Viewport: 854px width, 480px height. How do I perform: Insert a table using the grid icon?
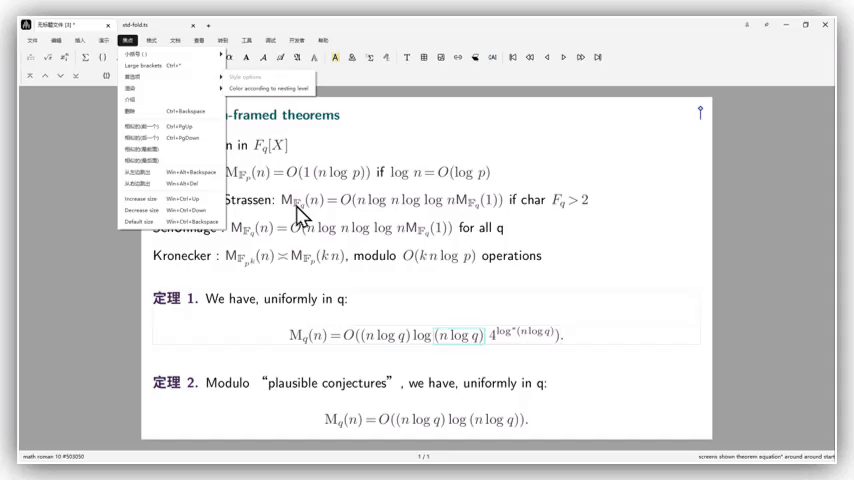(x=424, y=57)
